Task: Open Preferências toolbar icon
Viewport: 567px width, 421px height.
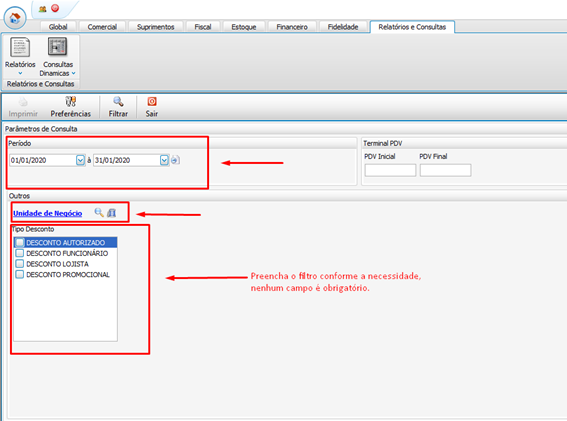Action: tap(71, 102)
